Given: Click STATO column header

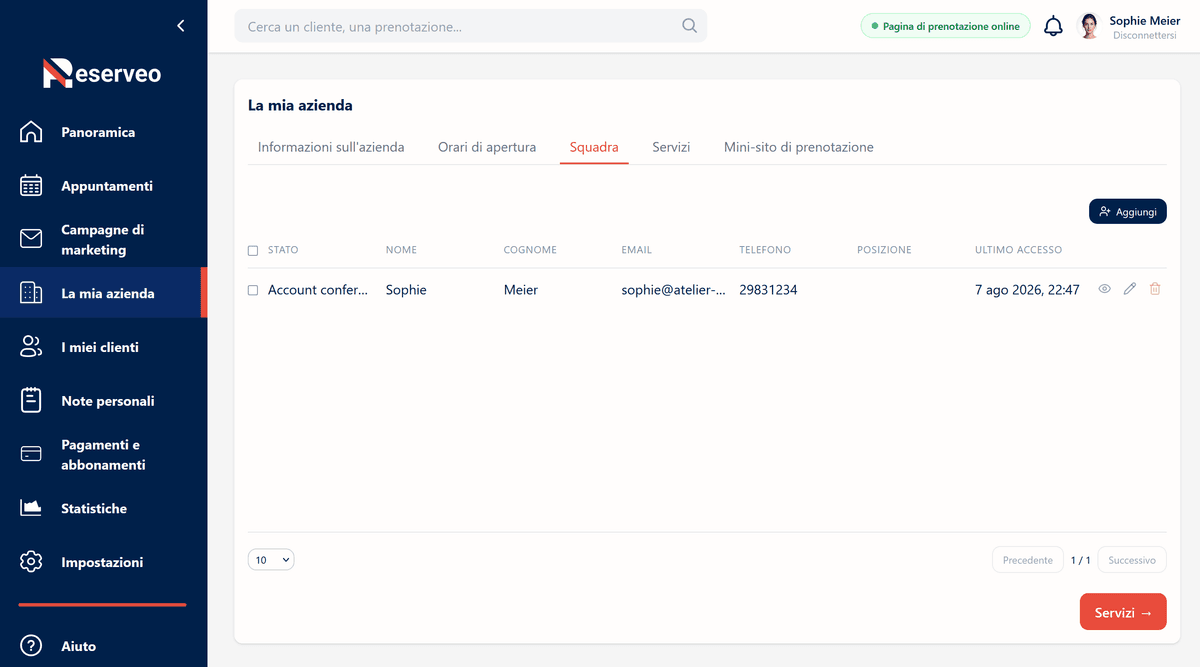Looking at the screenshot, I should [x=283, y=250].
